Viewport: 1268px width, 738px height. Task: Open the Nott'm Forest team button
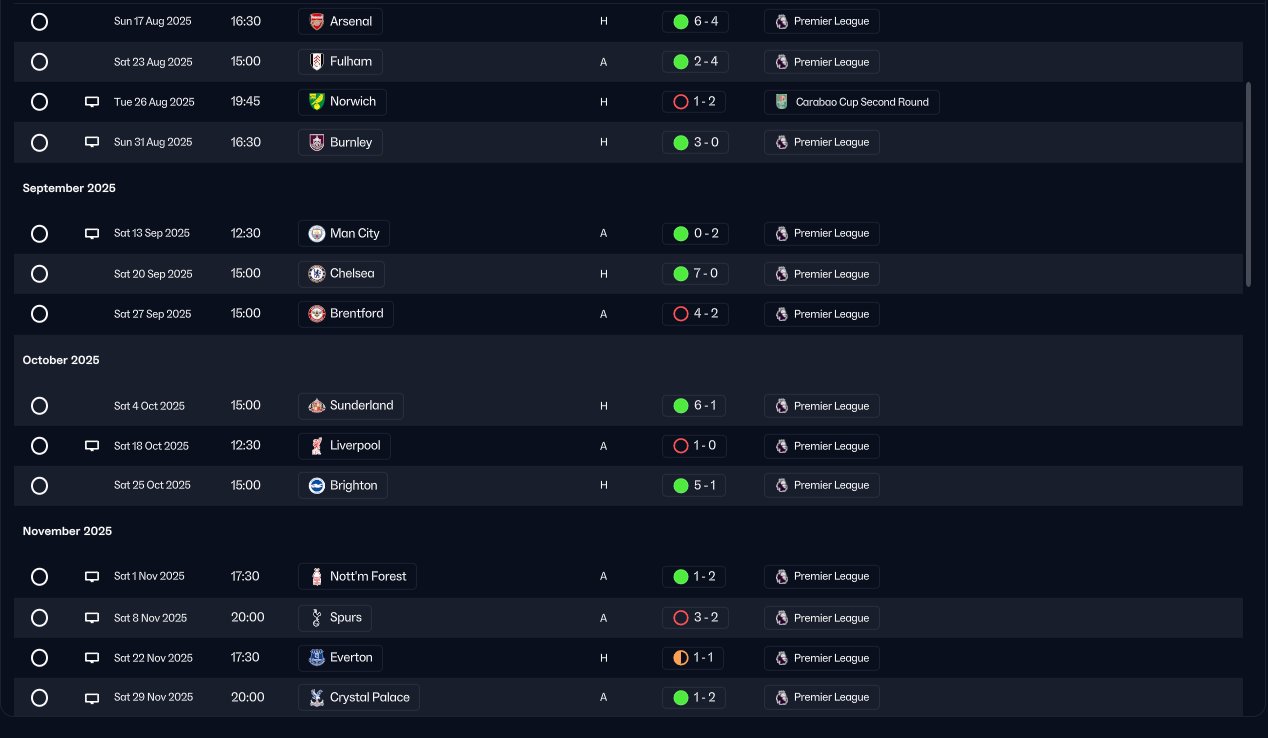click(x=357, y=576)
